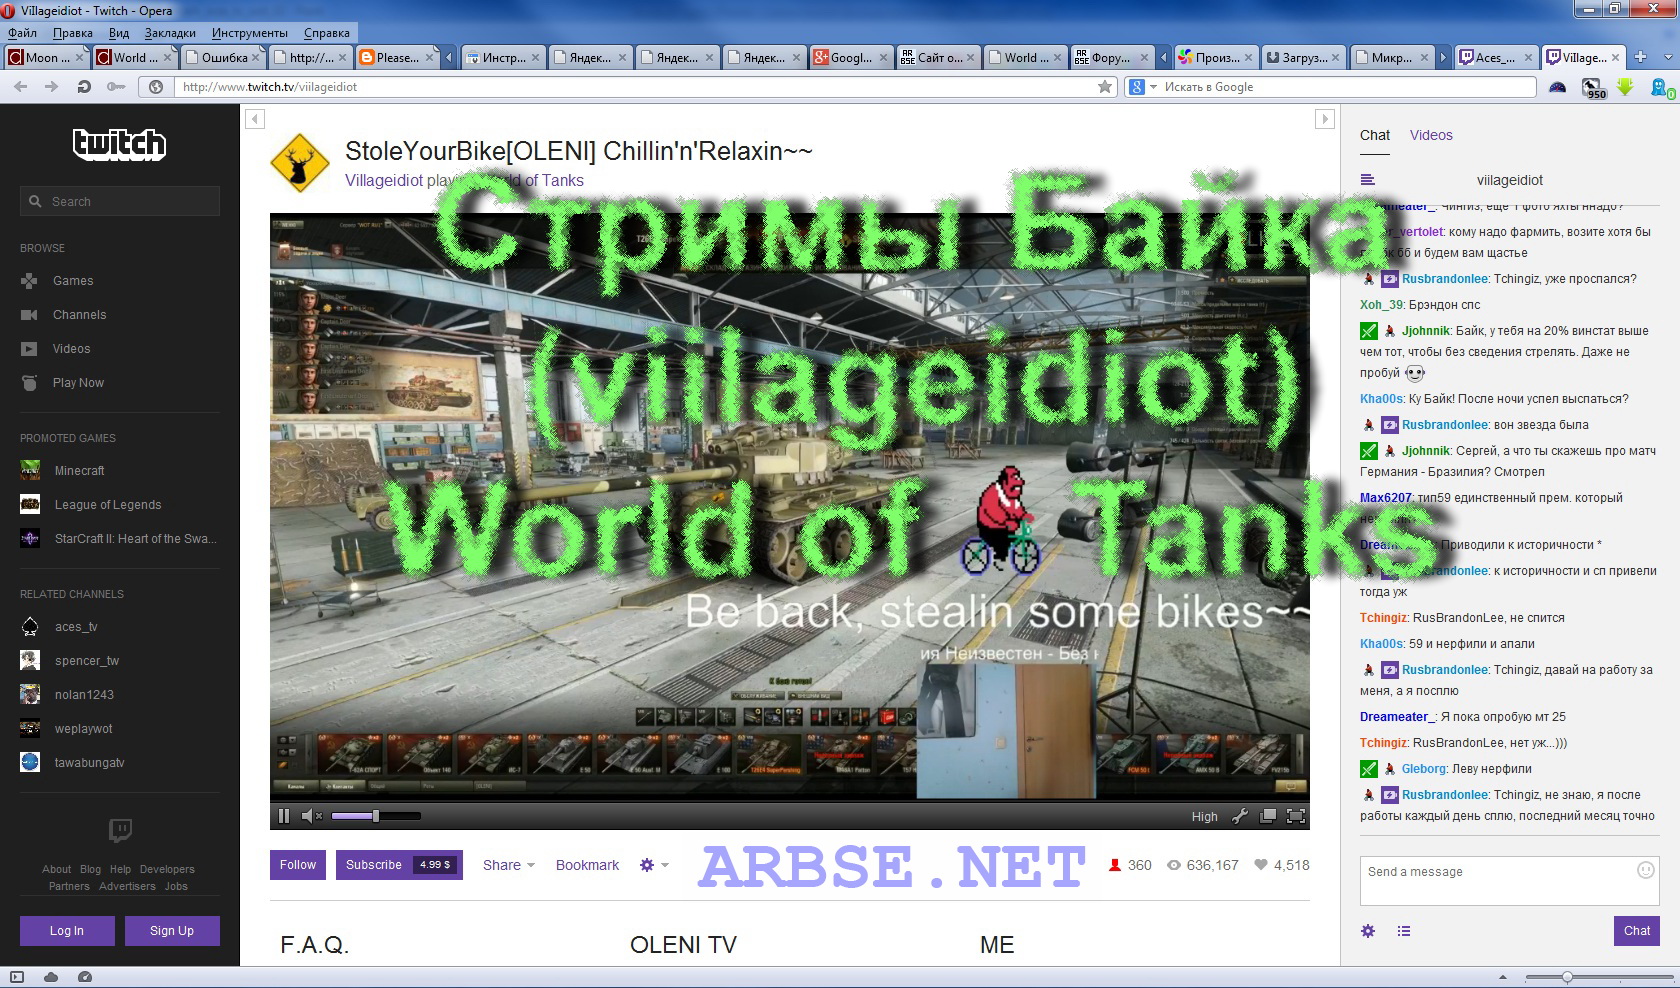Toggle Opera panels button in status bar

(17, 977)
